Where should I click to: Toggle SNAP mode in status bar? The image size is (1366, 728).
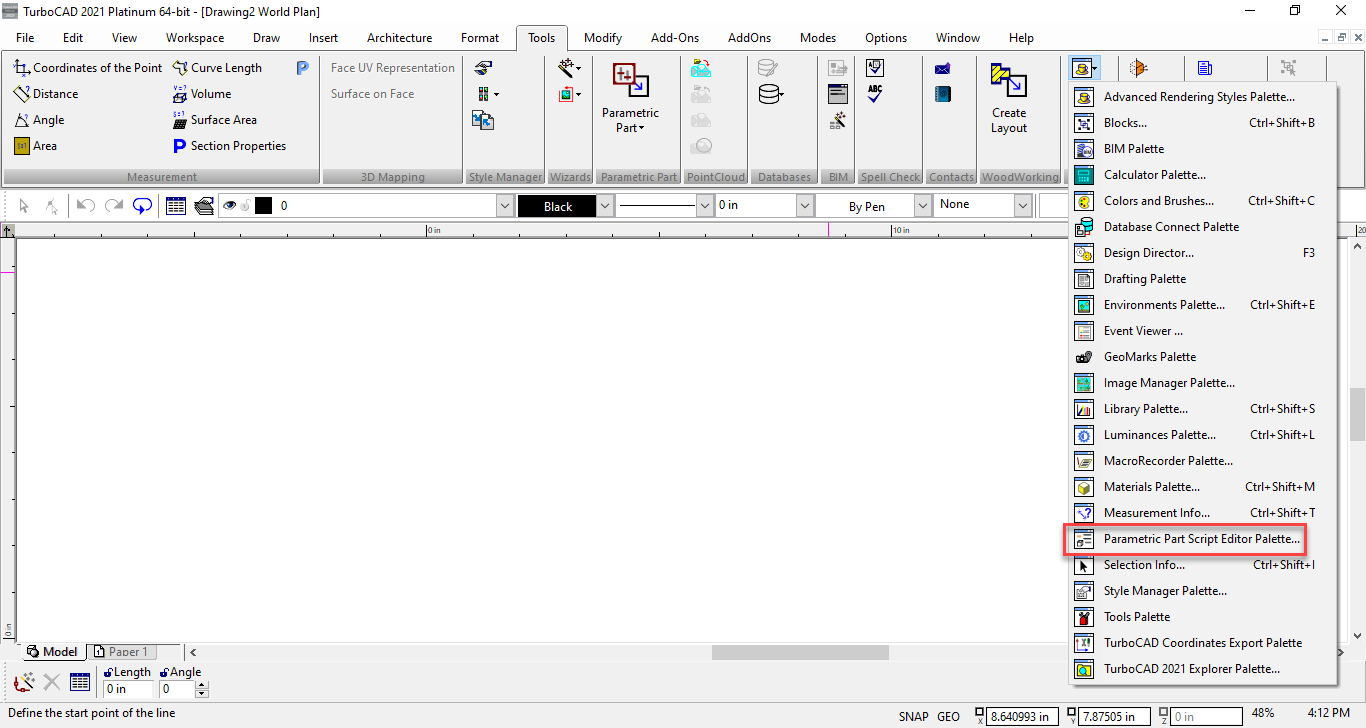point(913,716)
